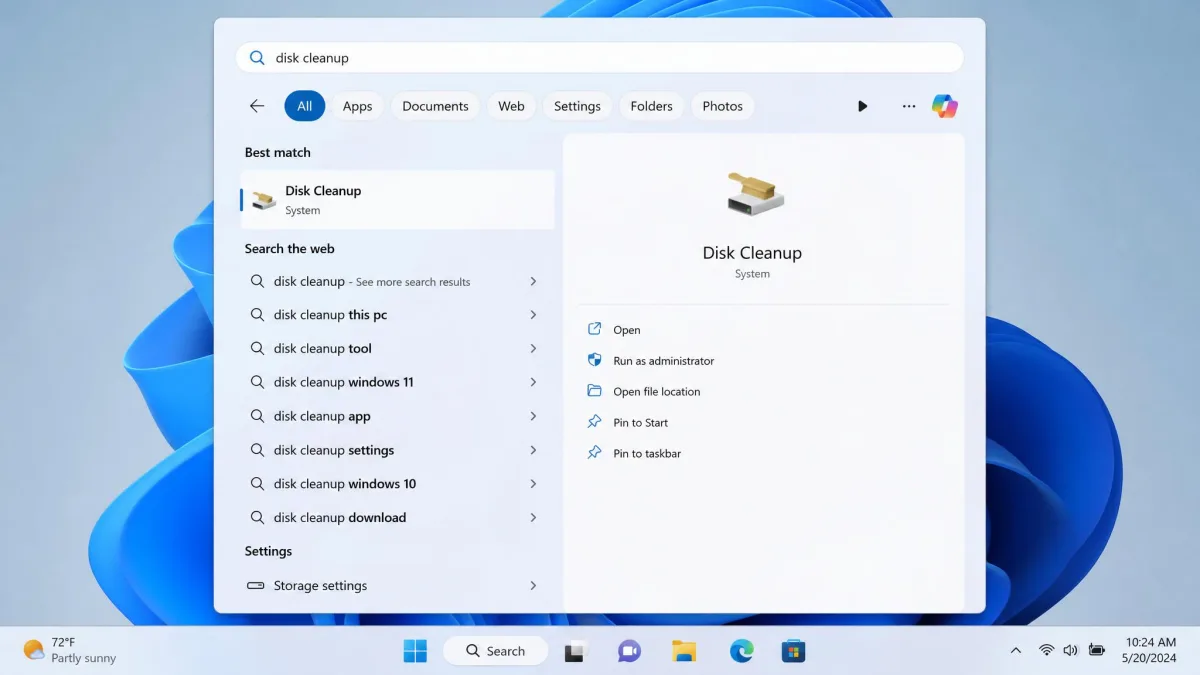
Task: Expand chevron for 'disk cleanup windows 10'
Action: pos(533,484)
